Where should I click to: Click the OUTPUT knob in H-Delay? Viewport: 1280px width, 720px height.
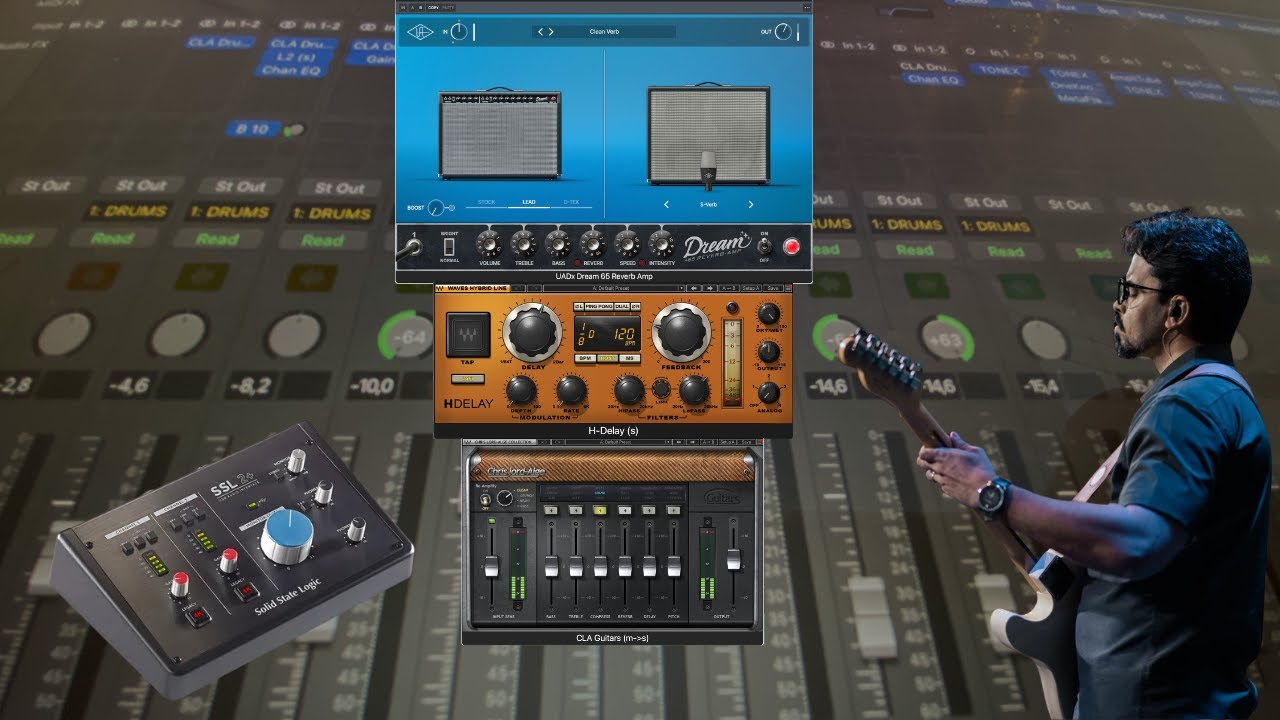769,352
